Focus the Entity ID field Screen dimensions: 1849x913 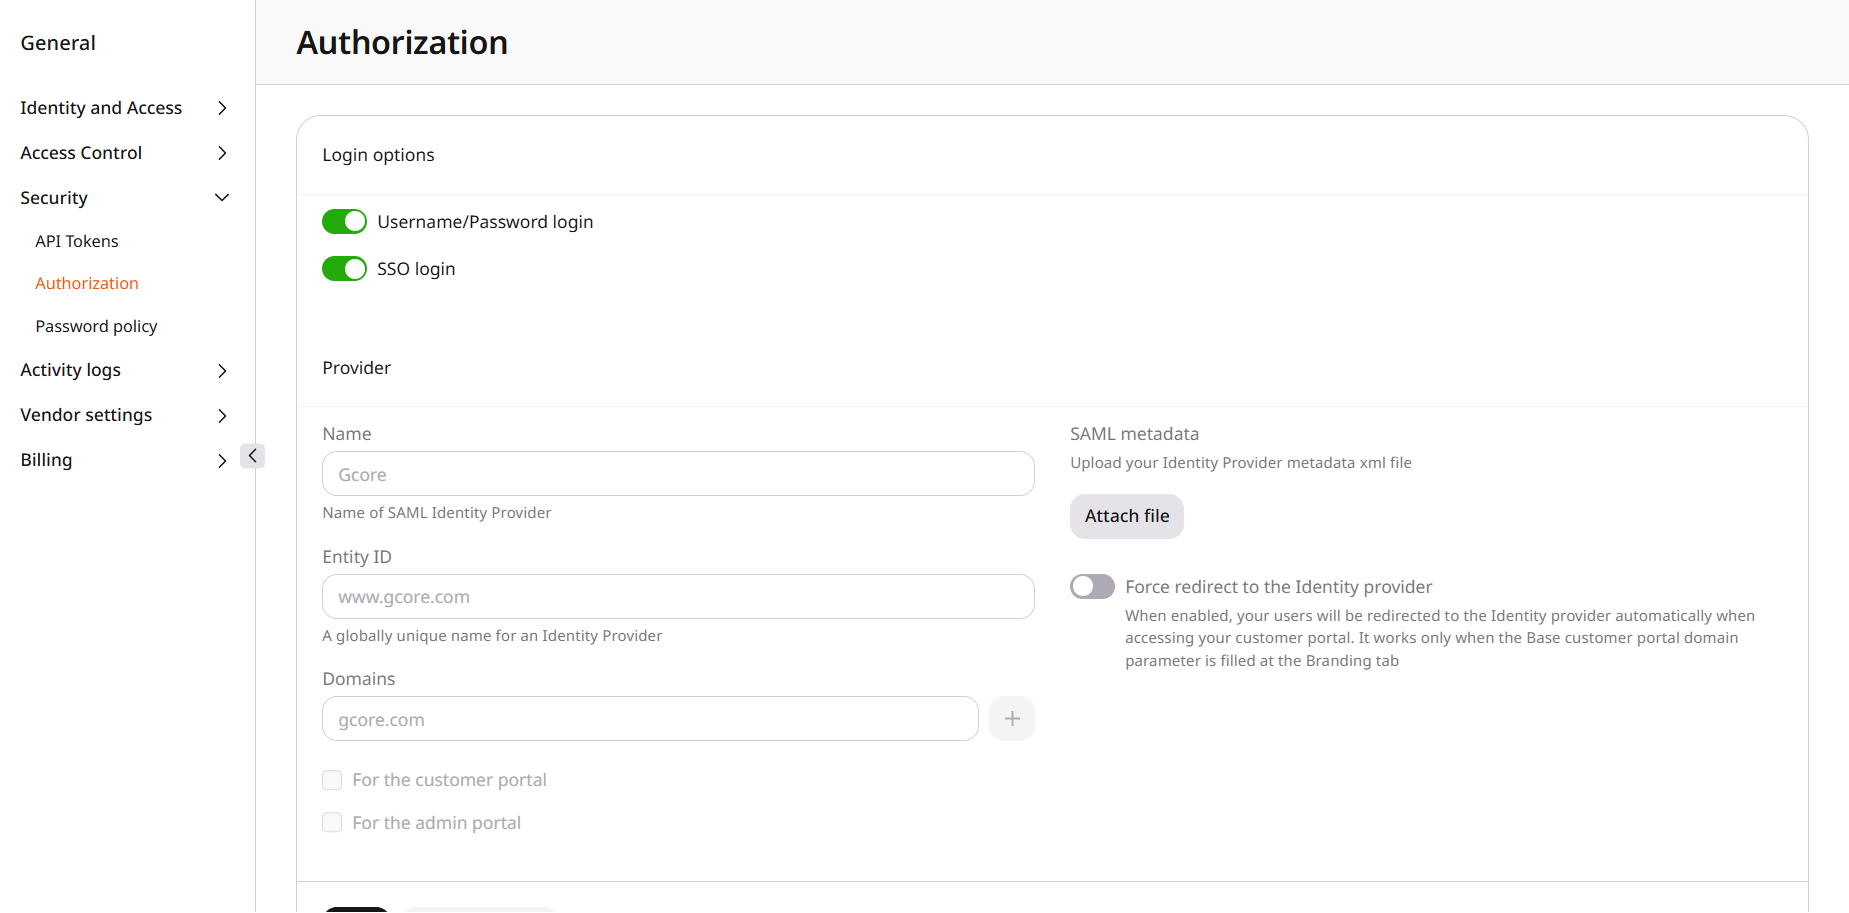point(678,597)
